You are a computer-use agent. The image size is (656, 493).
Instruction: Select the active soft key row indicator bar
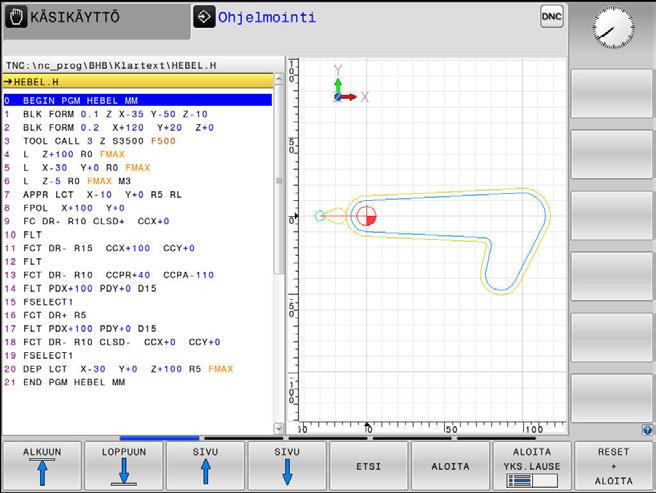pyautogui.click(x=159, y=438)
